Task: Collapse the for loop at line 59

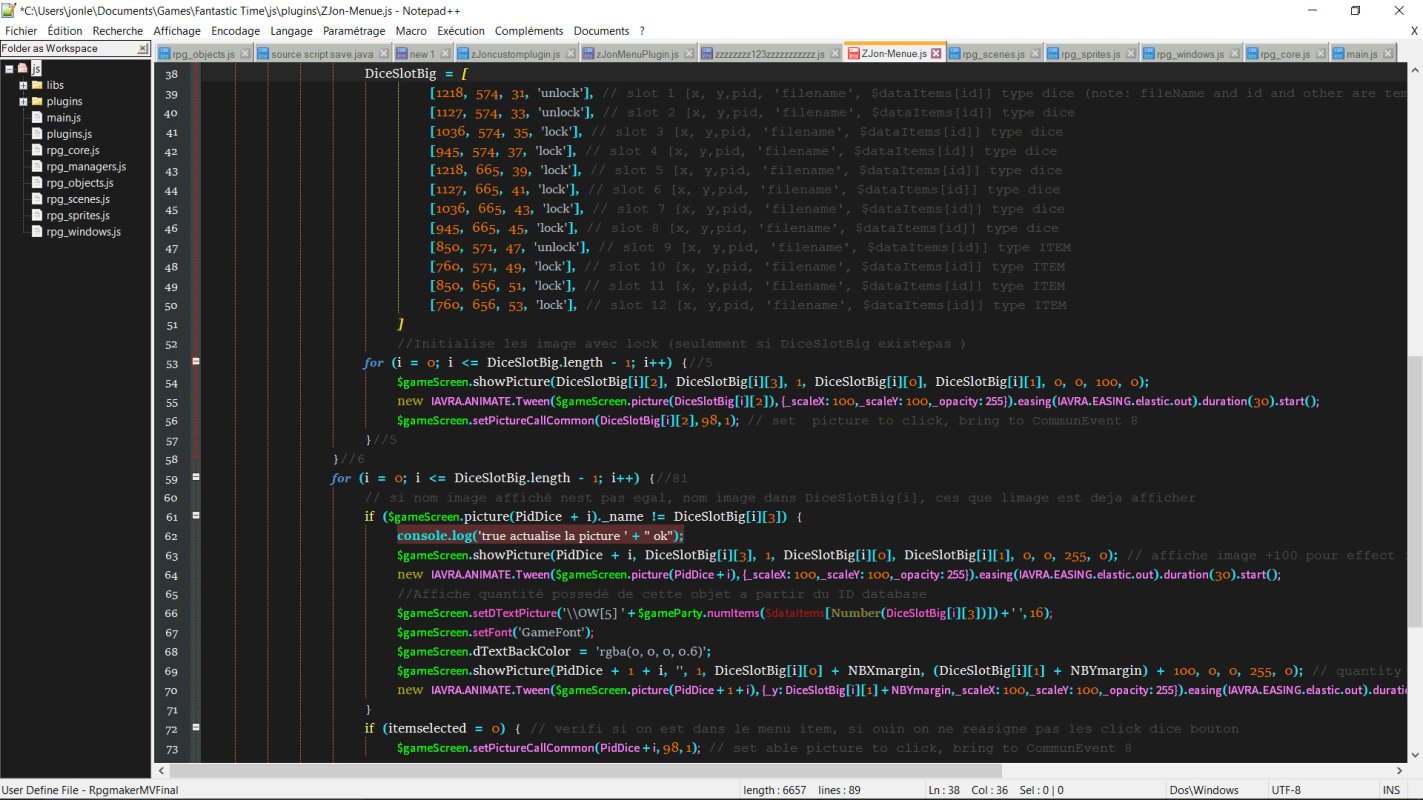Action: click(x=196, y=478)
